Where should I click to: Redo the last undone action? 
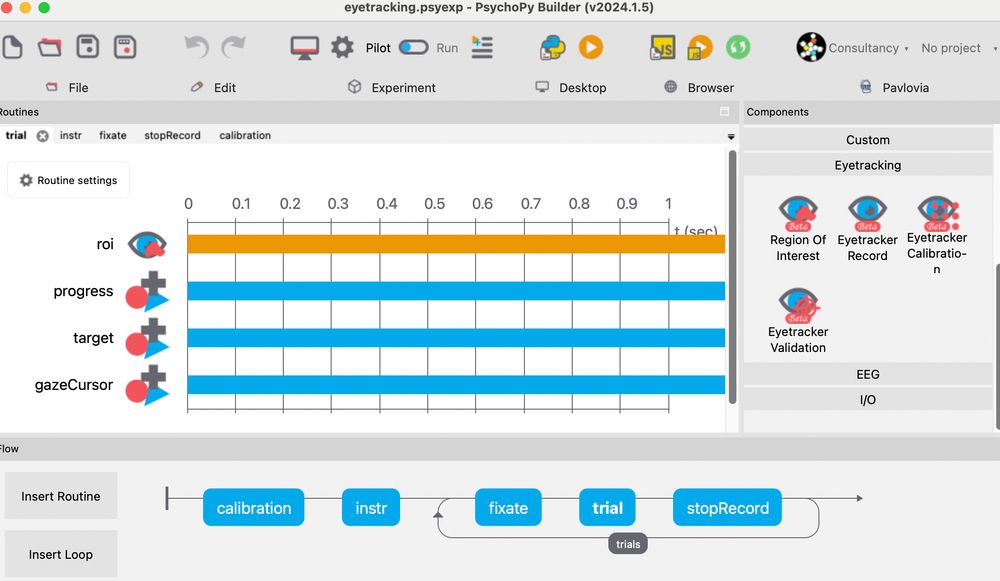pyautogui.click(x=233, y=47)
